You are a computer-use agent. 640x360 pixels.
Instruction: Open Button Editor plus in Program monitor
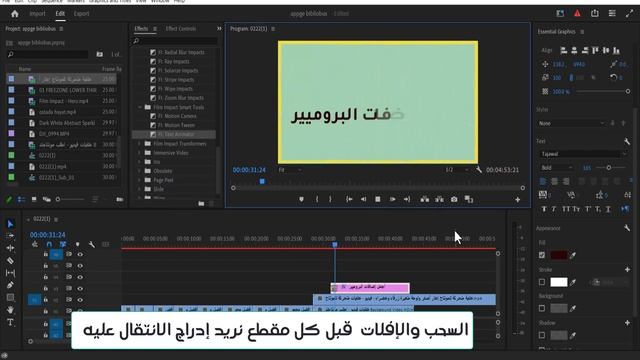pyautogui.click(x=518, y=200)
